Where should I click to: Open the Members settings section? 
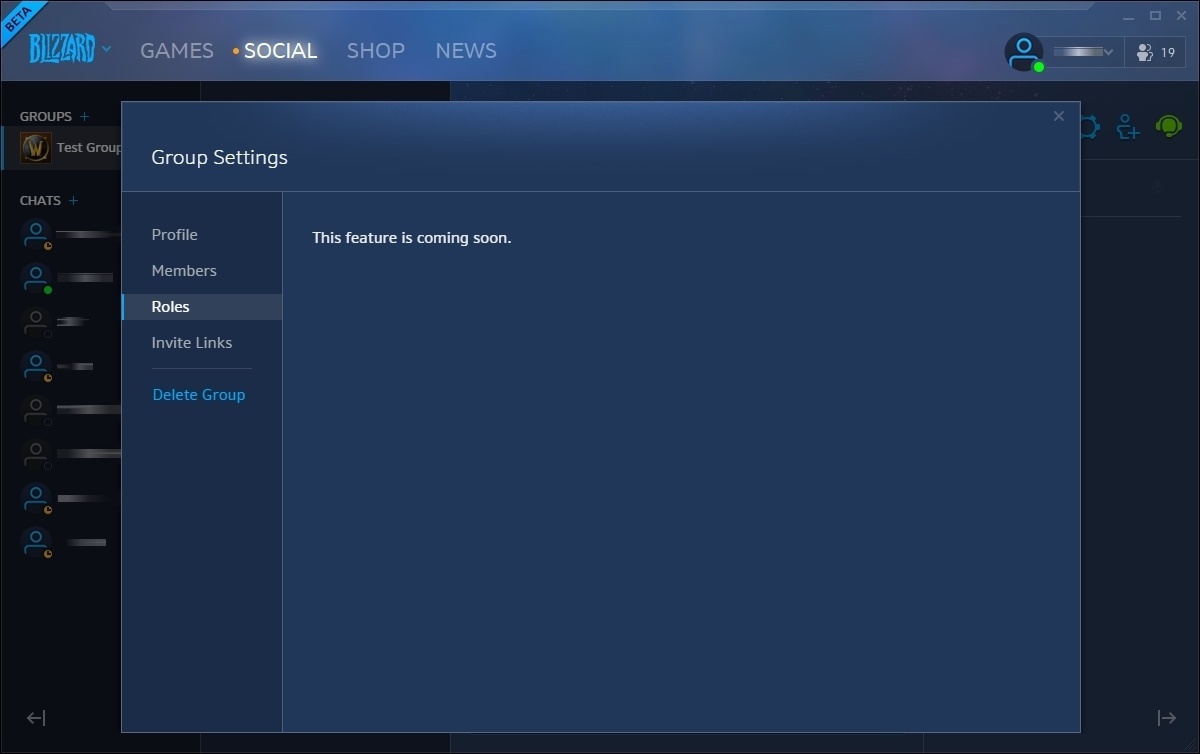click(x=184, y=271)
